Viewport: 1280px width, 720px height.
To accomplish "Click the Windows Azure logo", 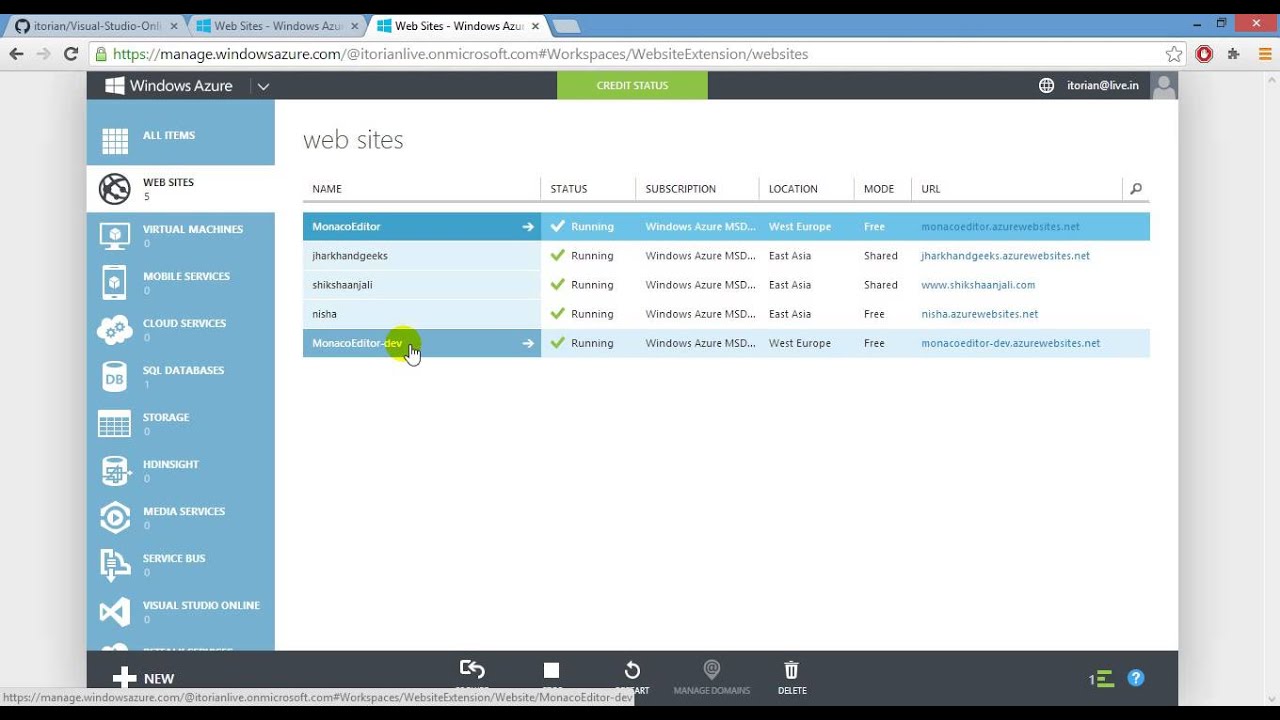I will pos(169,86).
